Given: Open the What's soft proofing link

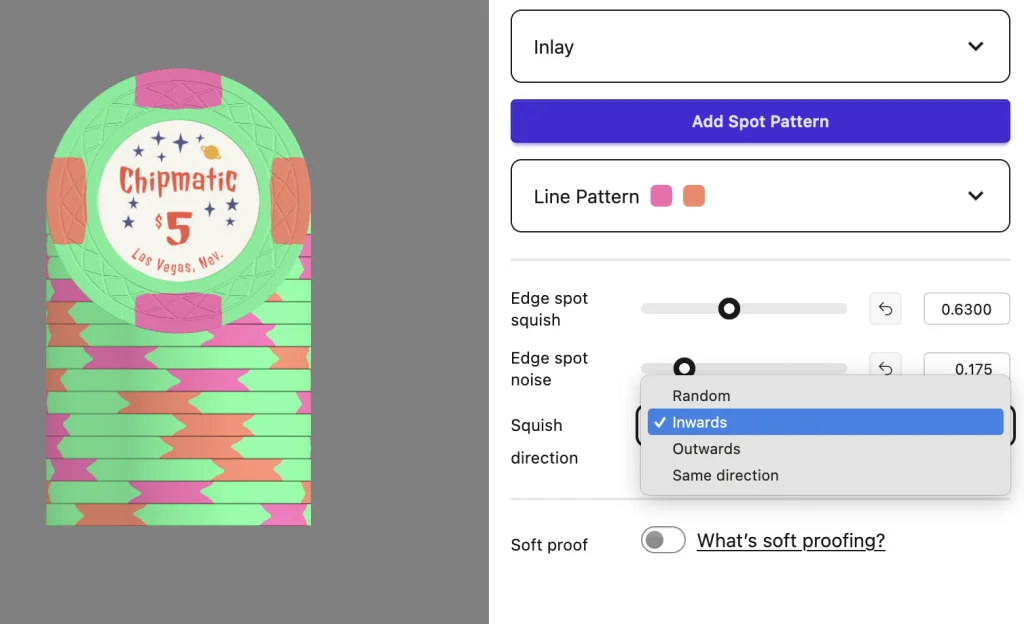Looking at the screenshot, I should click(x=791, y=540).
